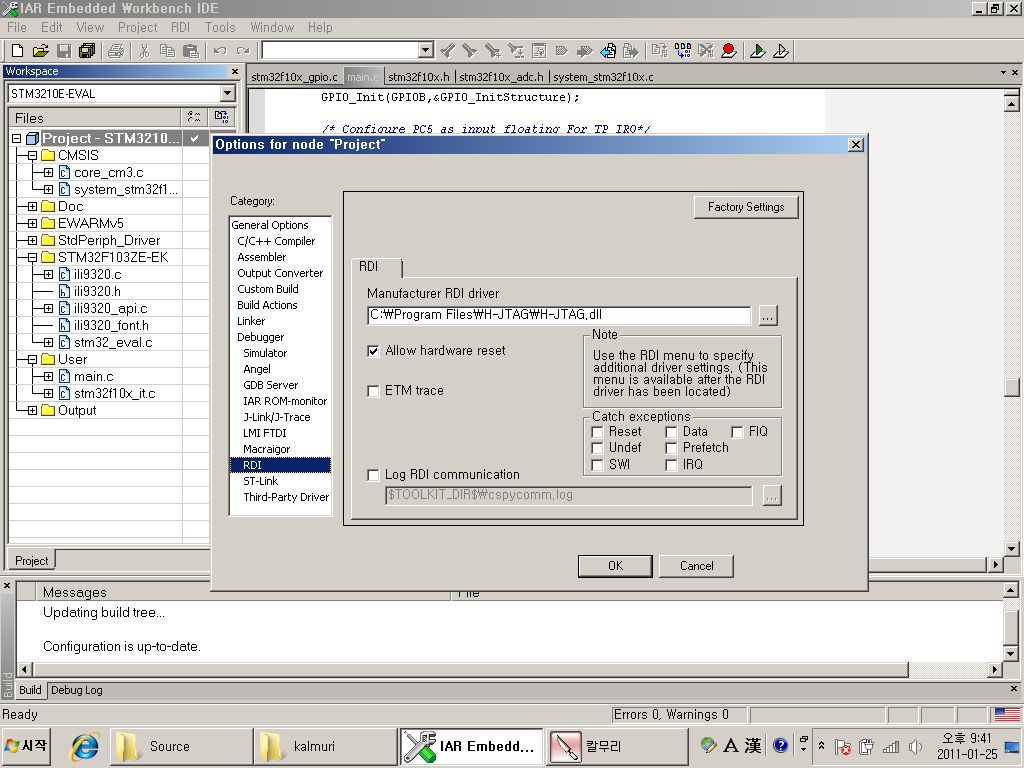Cancel the Options dialog

coord(696,566)
